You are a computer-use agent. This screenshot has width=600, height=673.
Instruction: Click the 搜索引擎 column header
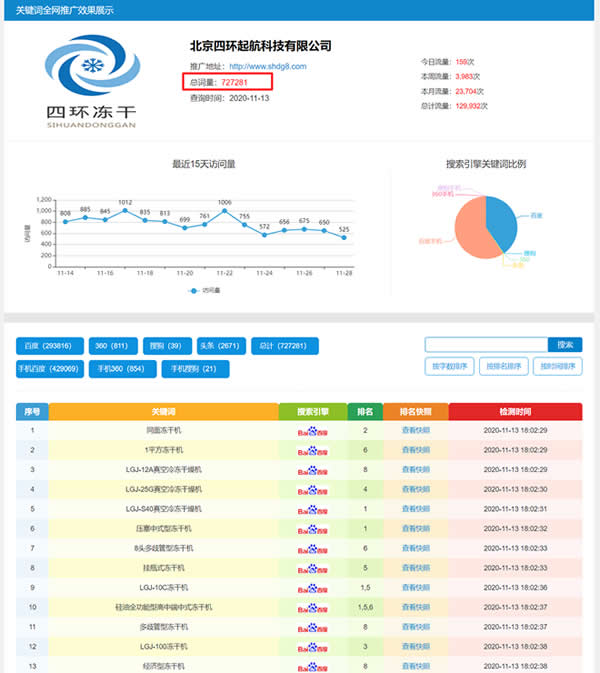[313, 412]
